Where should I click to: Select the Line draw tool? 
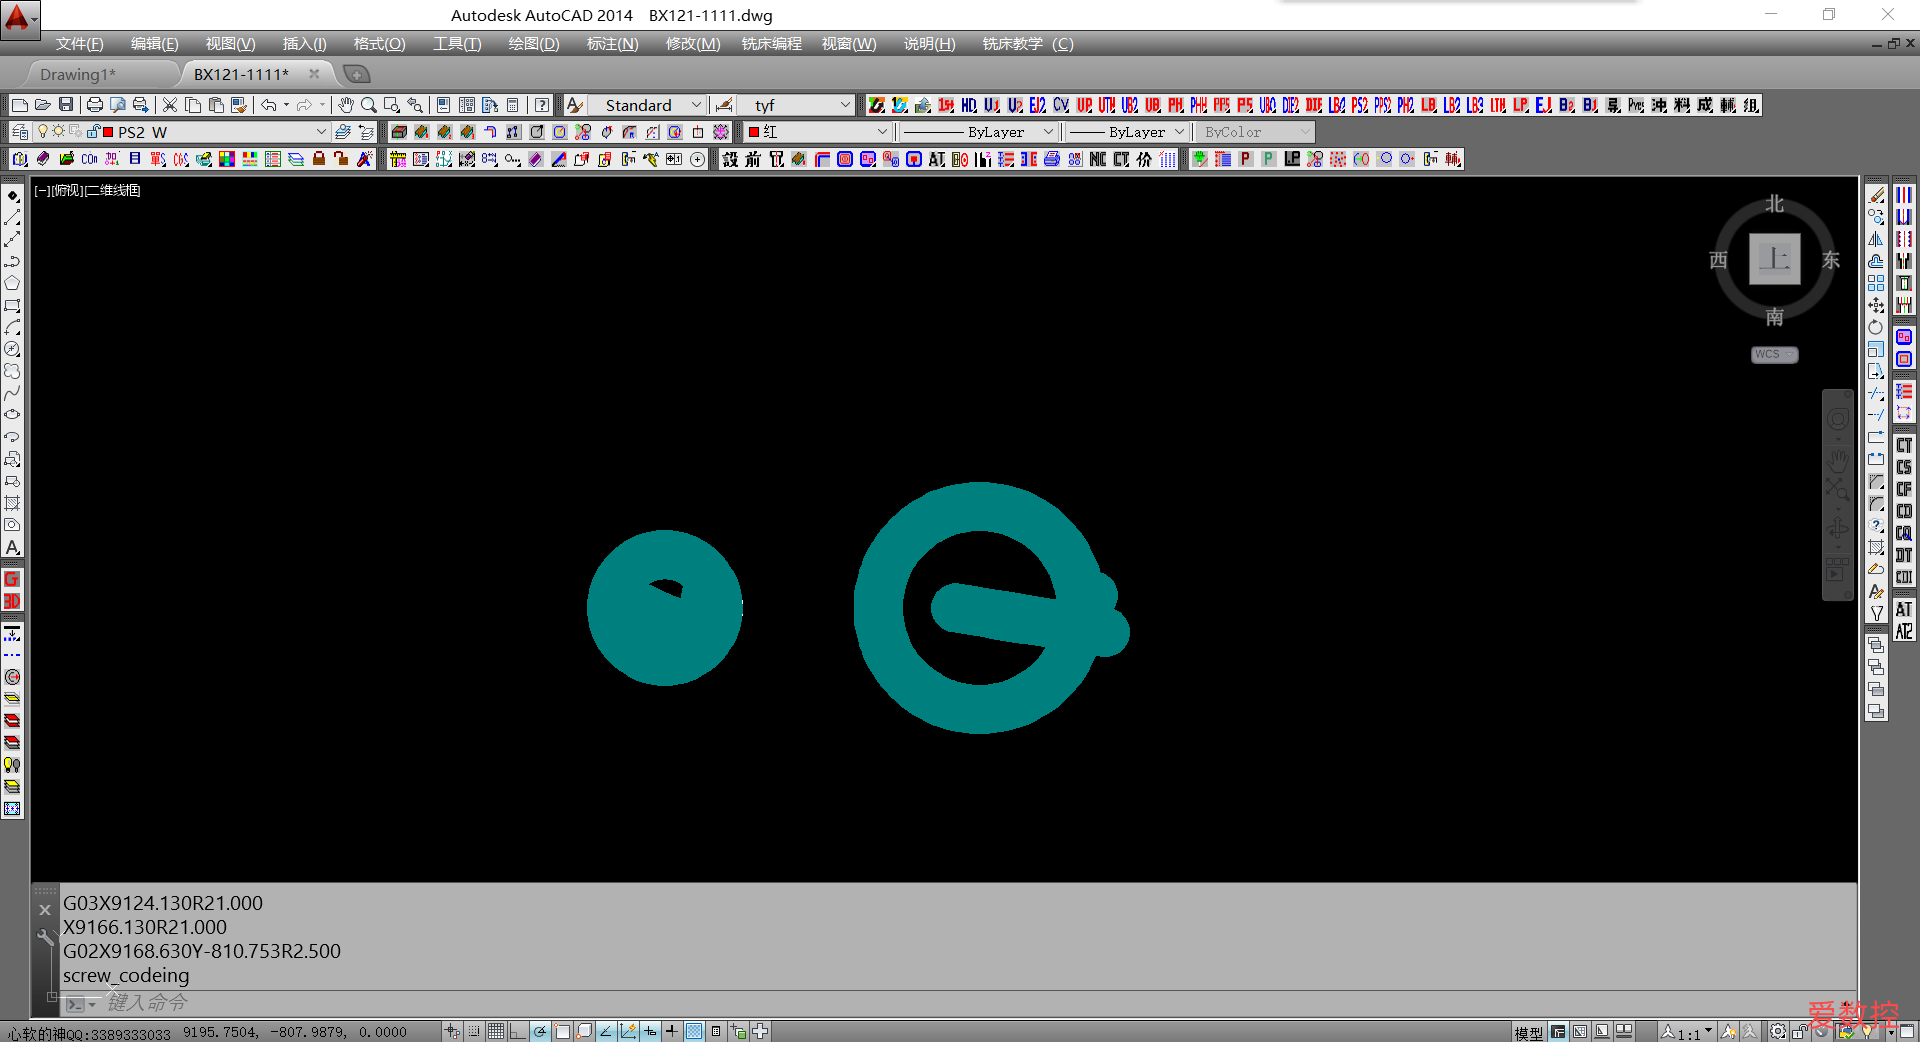click(12, 217)
